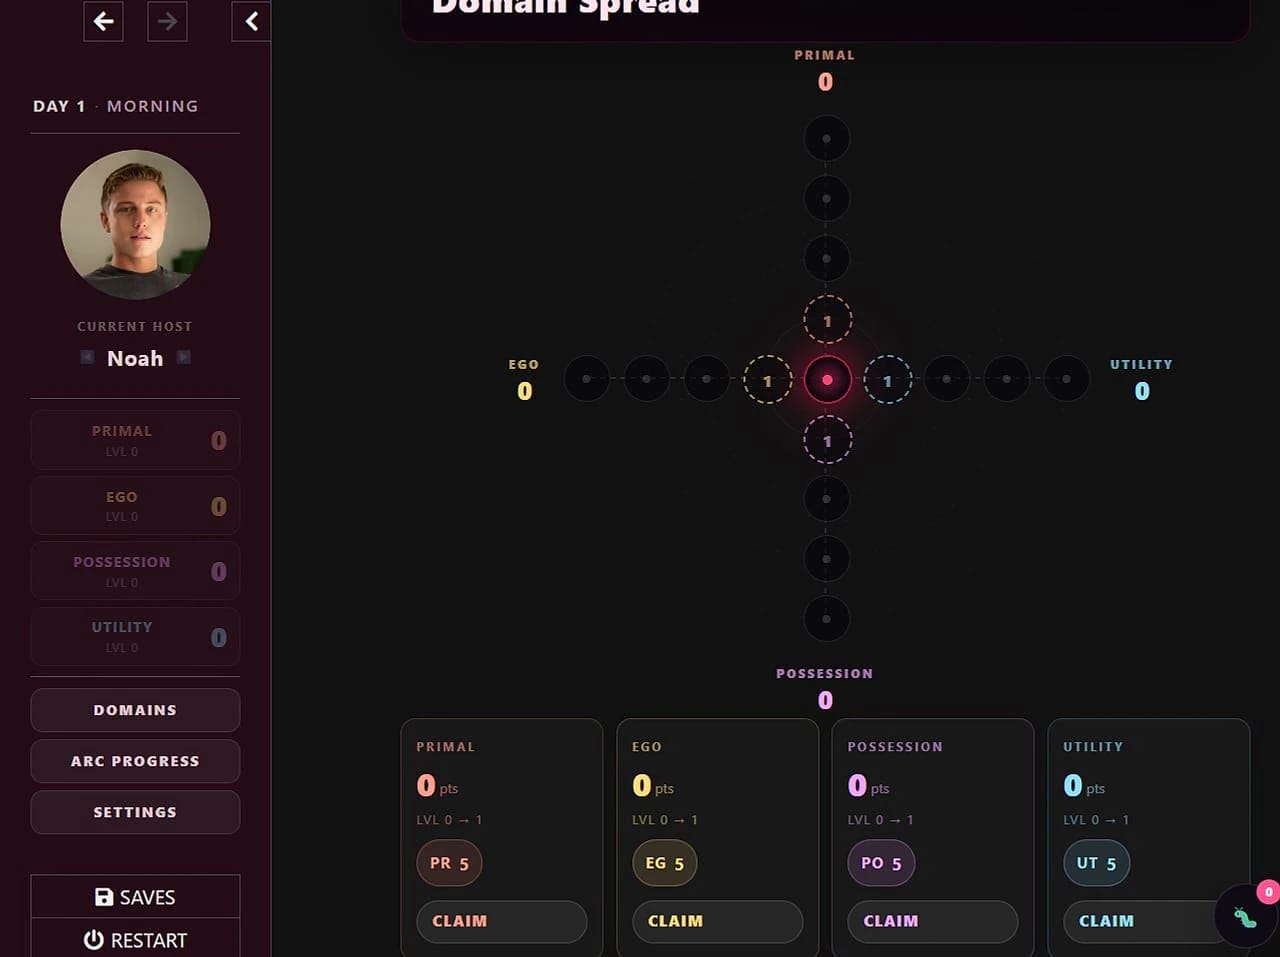Screen dimensions: 1280x957
Task: Claim the Primal domain points
Action: (x=501, y=921)
